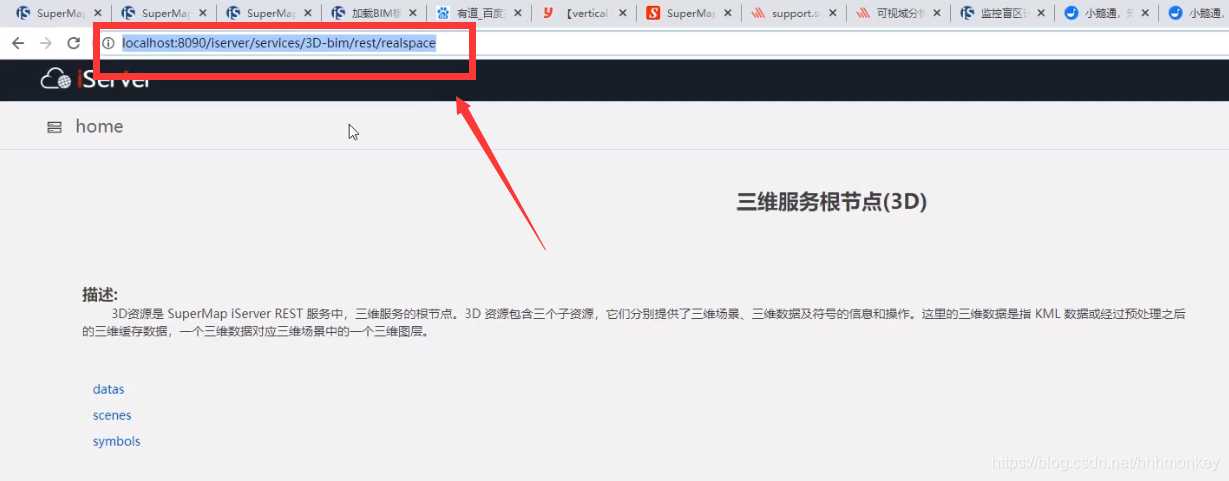Click the 描述: label

(100, 294)
